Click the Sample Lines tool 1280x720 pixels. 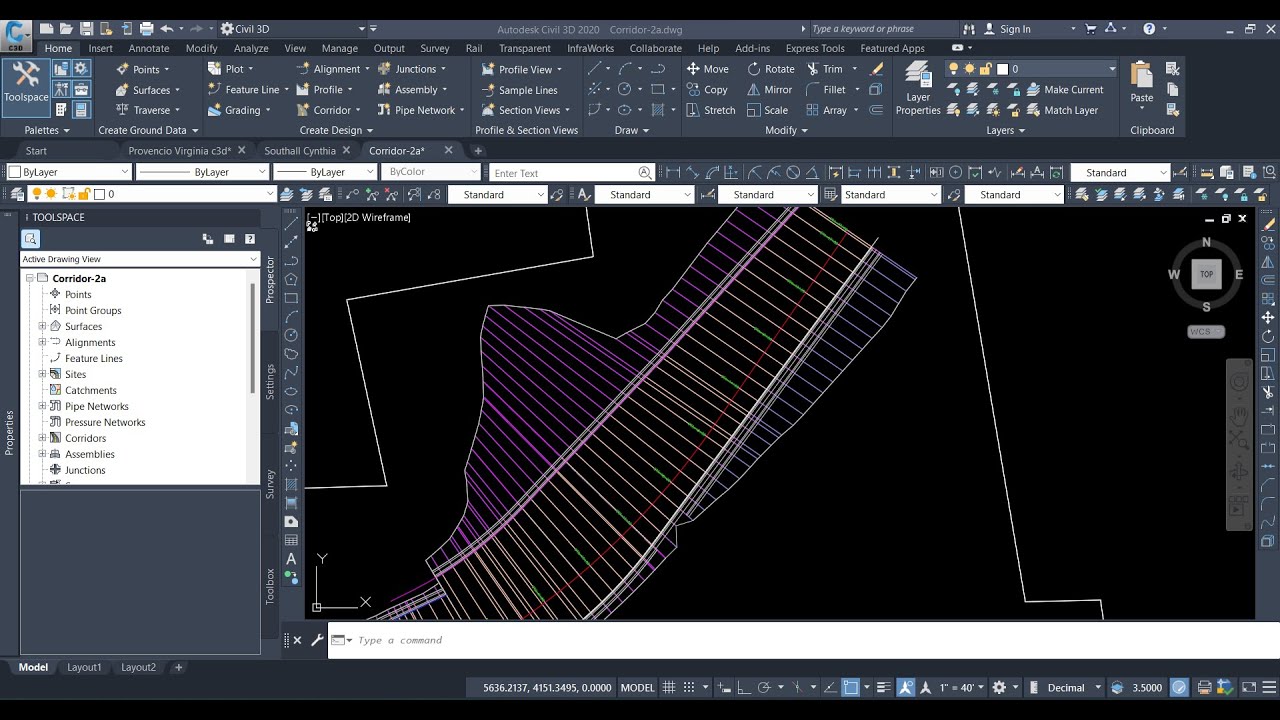coord(519,90)
